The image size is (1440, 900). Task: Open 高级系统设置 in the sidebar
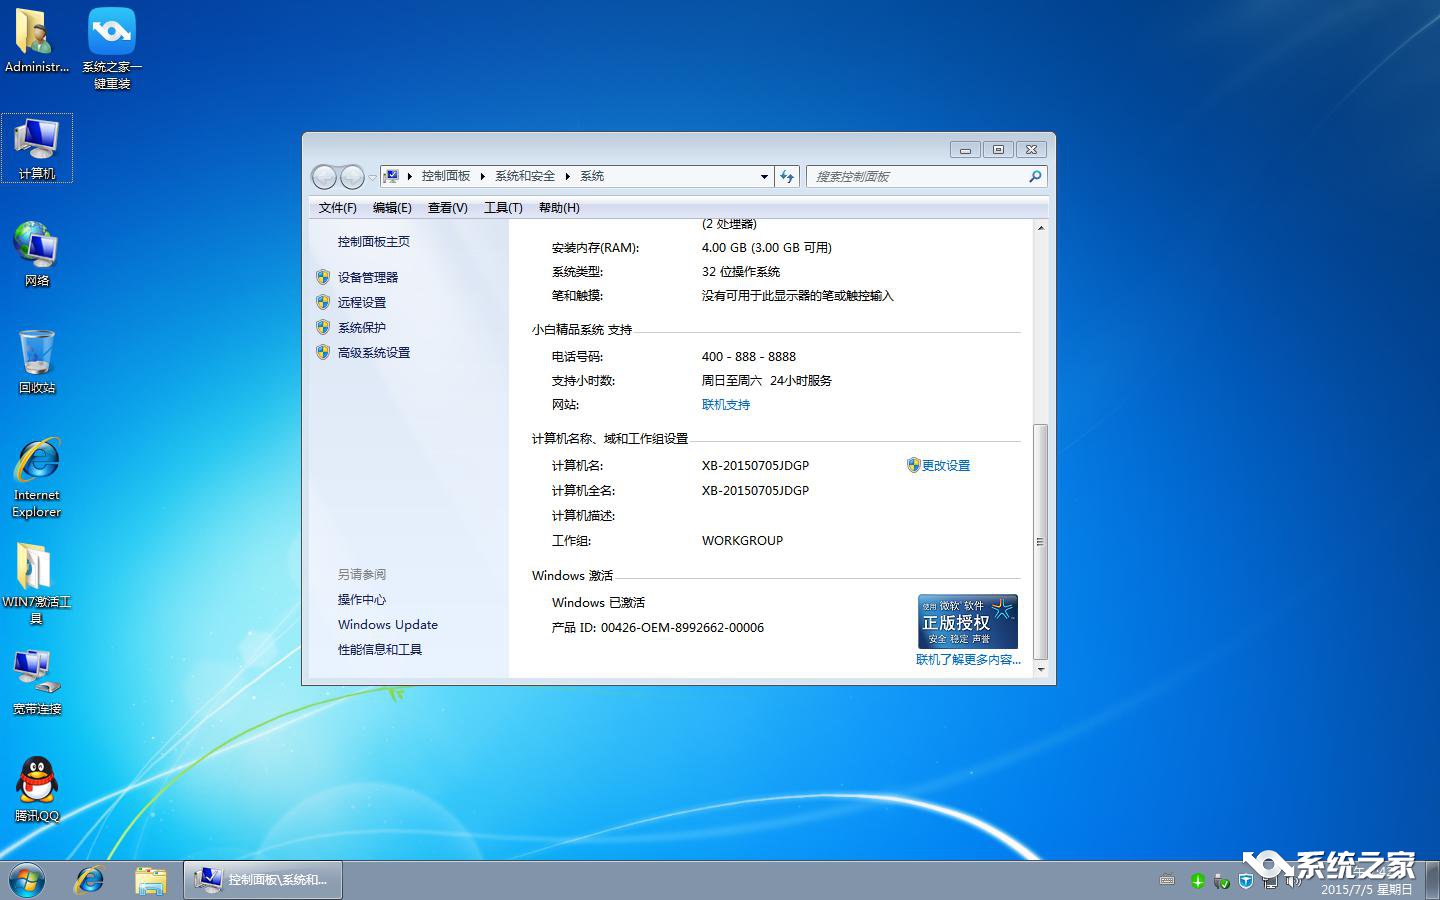[x=372, y=352]
